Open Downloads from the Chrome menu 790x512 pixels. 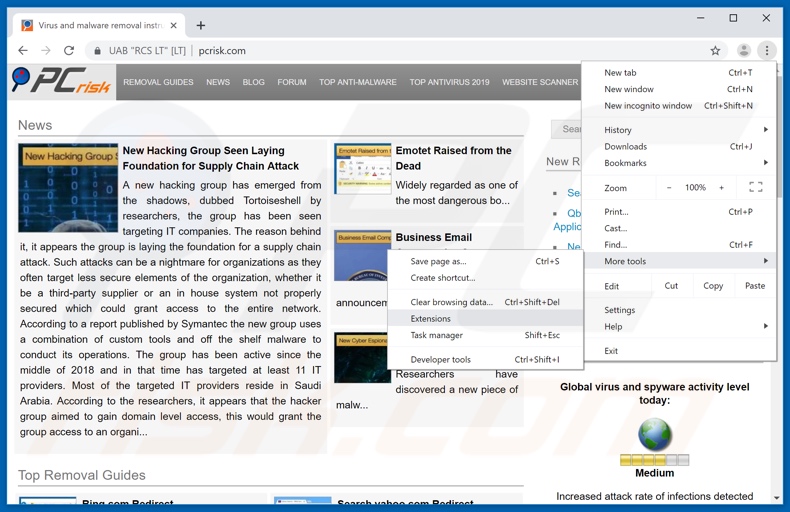tap(678, 147)
